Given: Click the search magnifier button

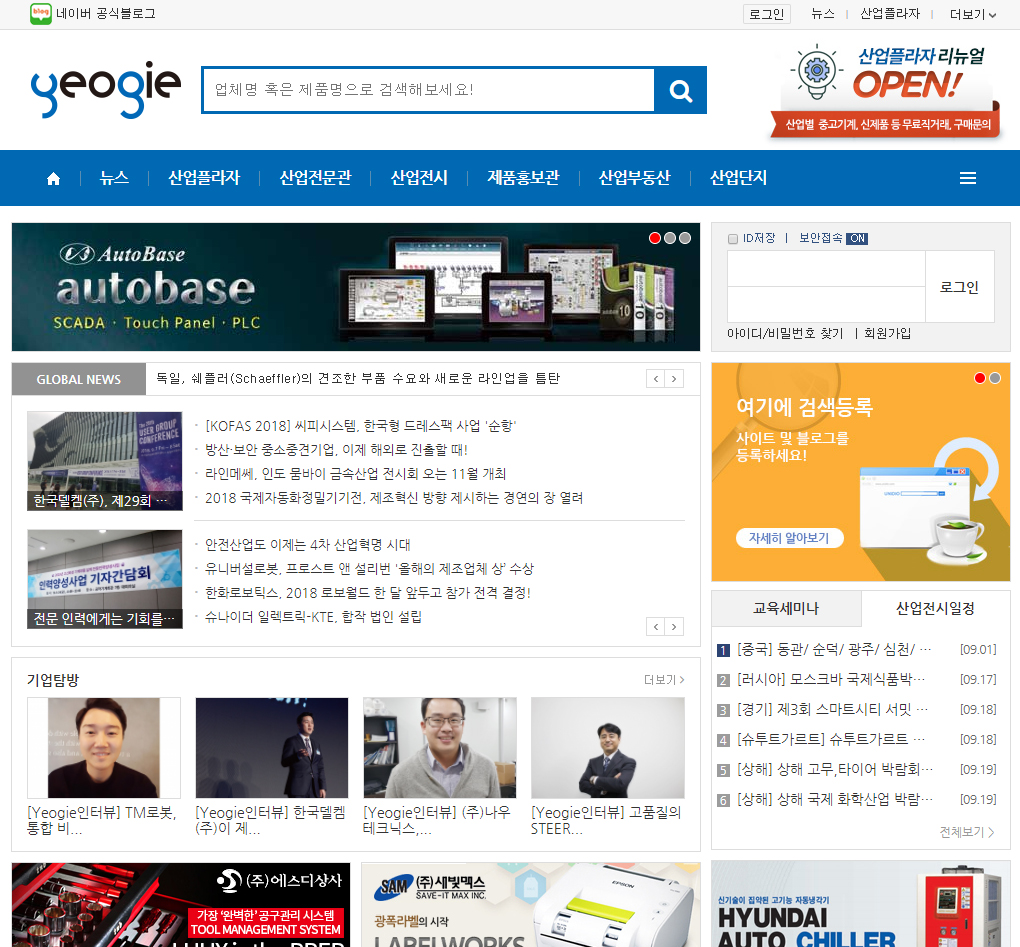Looking at the screenshot, I should pos(680,90).
